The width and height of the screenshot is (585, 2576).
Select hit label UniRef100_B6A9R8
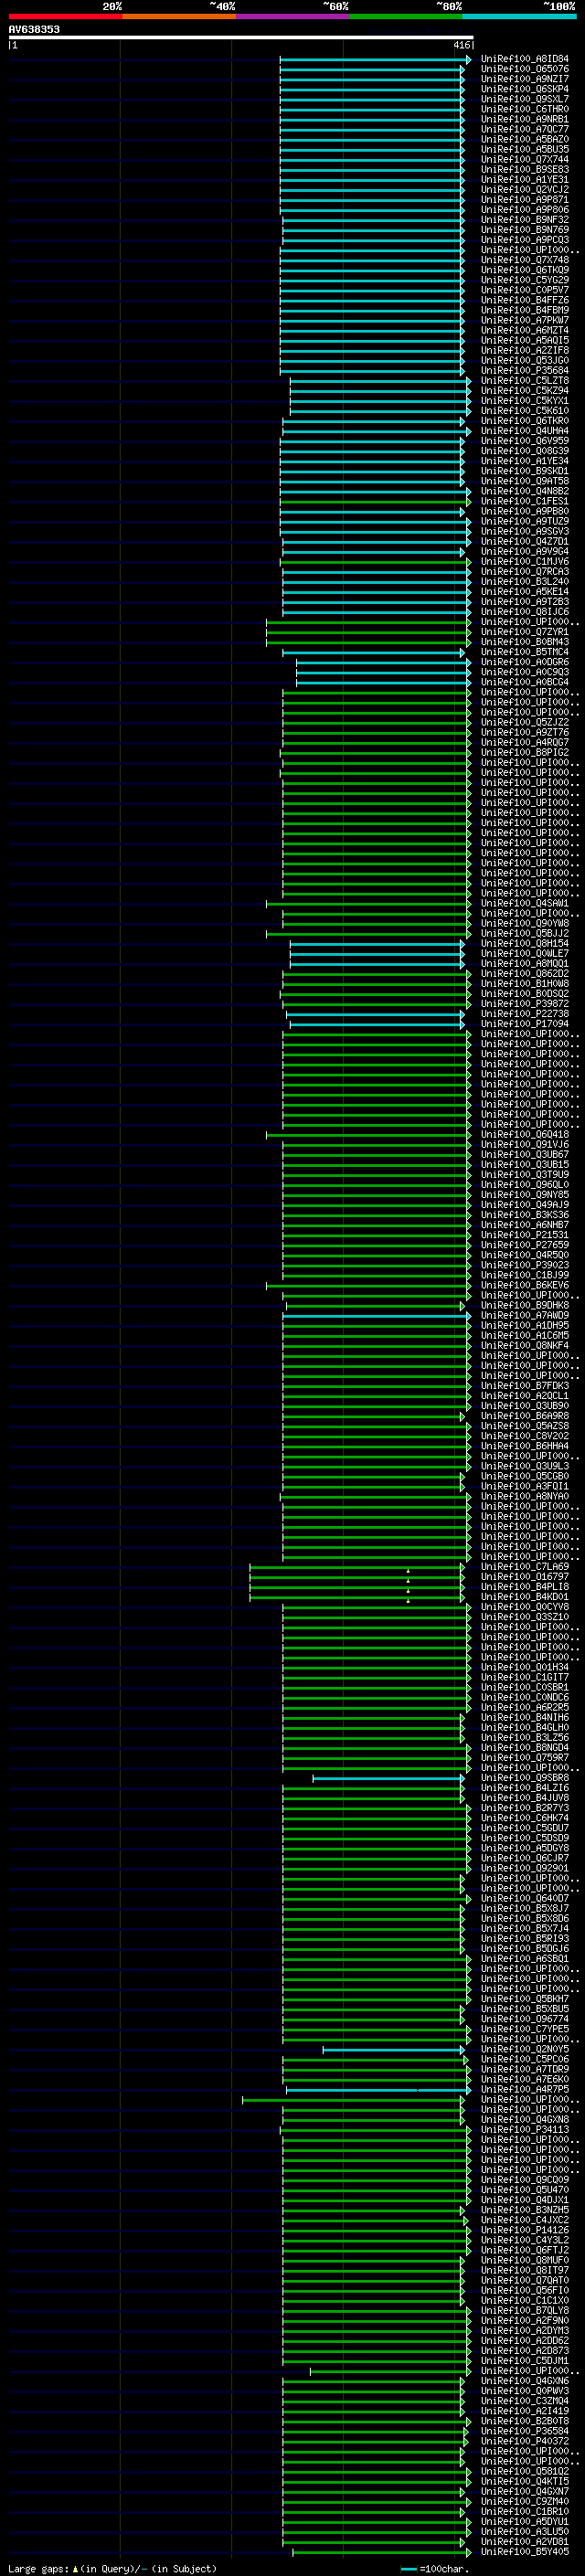click(x=525, y=1416)
